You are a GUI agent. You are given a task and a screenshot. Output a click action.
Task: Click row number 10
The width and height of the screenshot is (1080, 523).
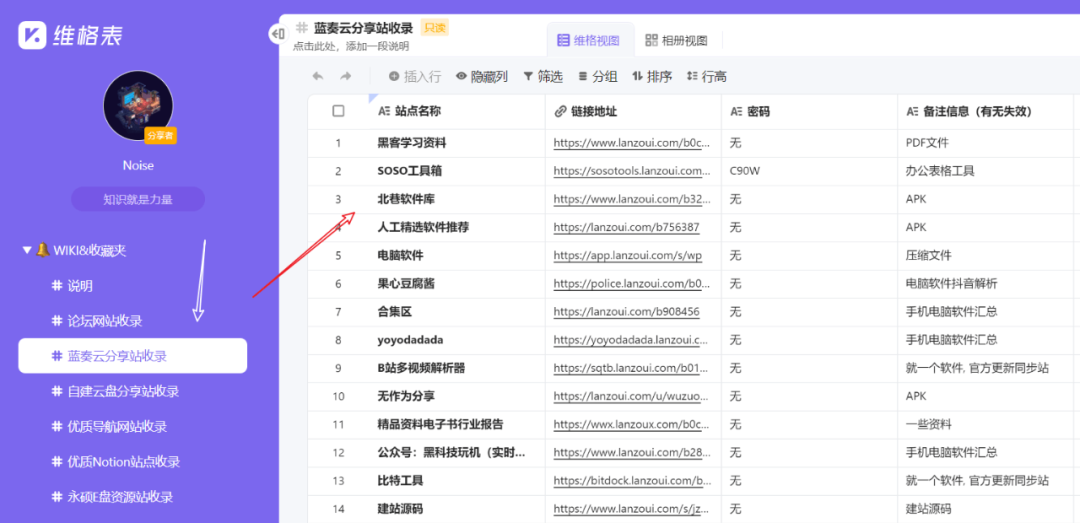(338, 396)
